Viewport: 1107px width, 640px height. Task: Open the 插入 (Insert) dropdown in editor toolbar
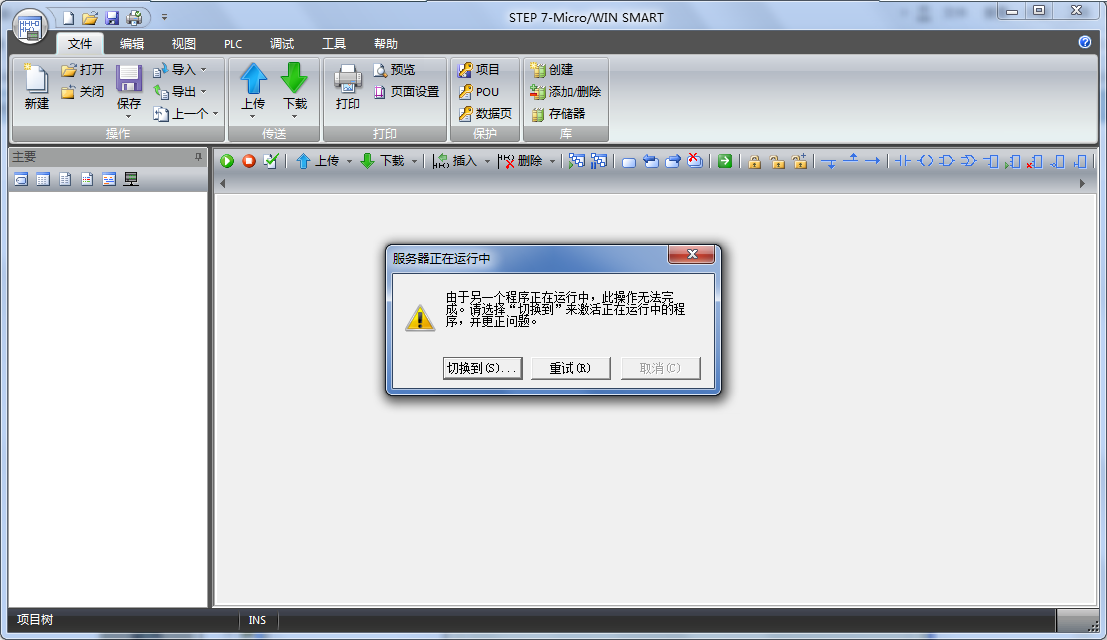487,161
